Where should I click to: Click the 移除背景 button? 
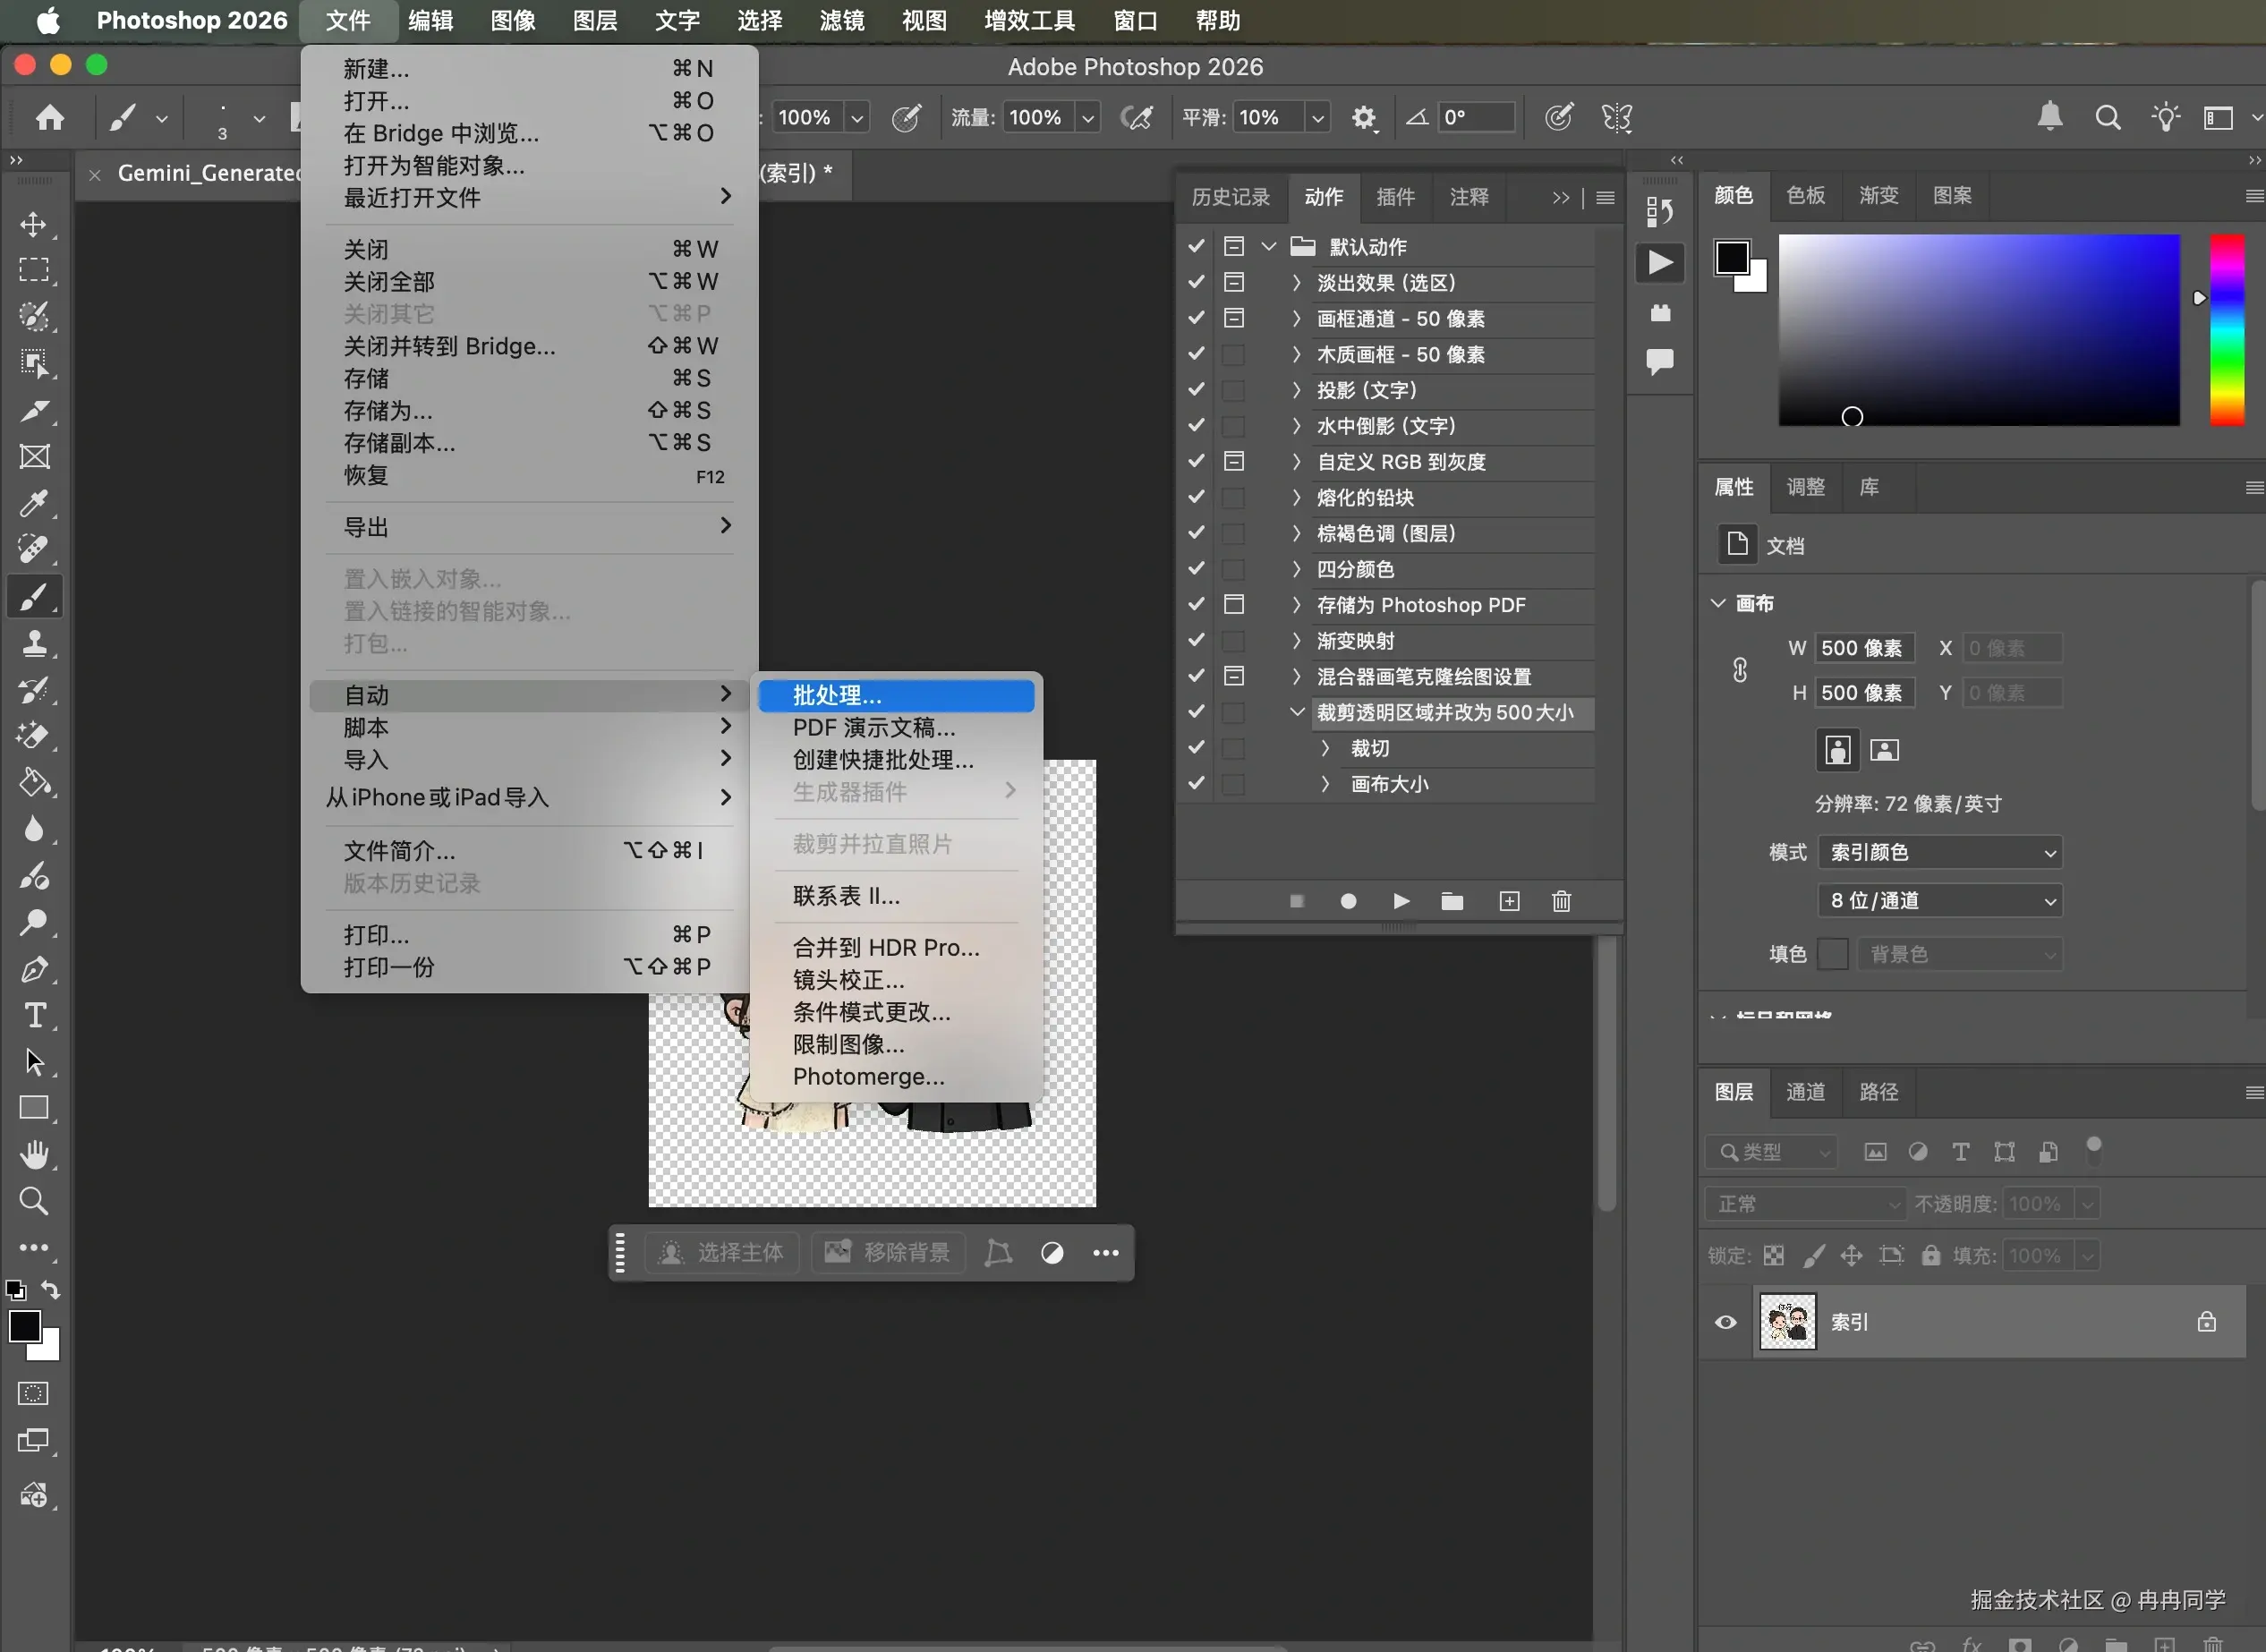[887, 1252]
